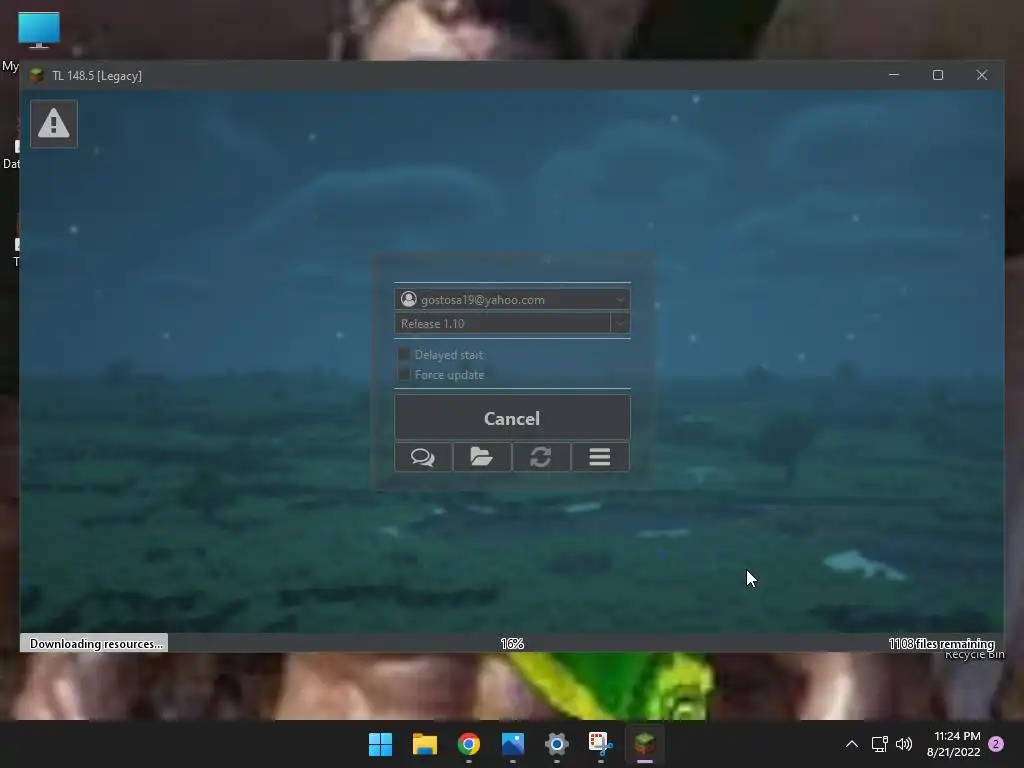Select the Release 1.10 version field
This screenshot has height=768, width=1024.
pyautogui.click(x=502, y=323)
